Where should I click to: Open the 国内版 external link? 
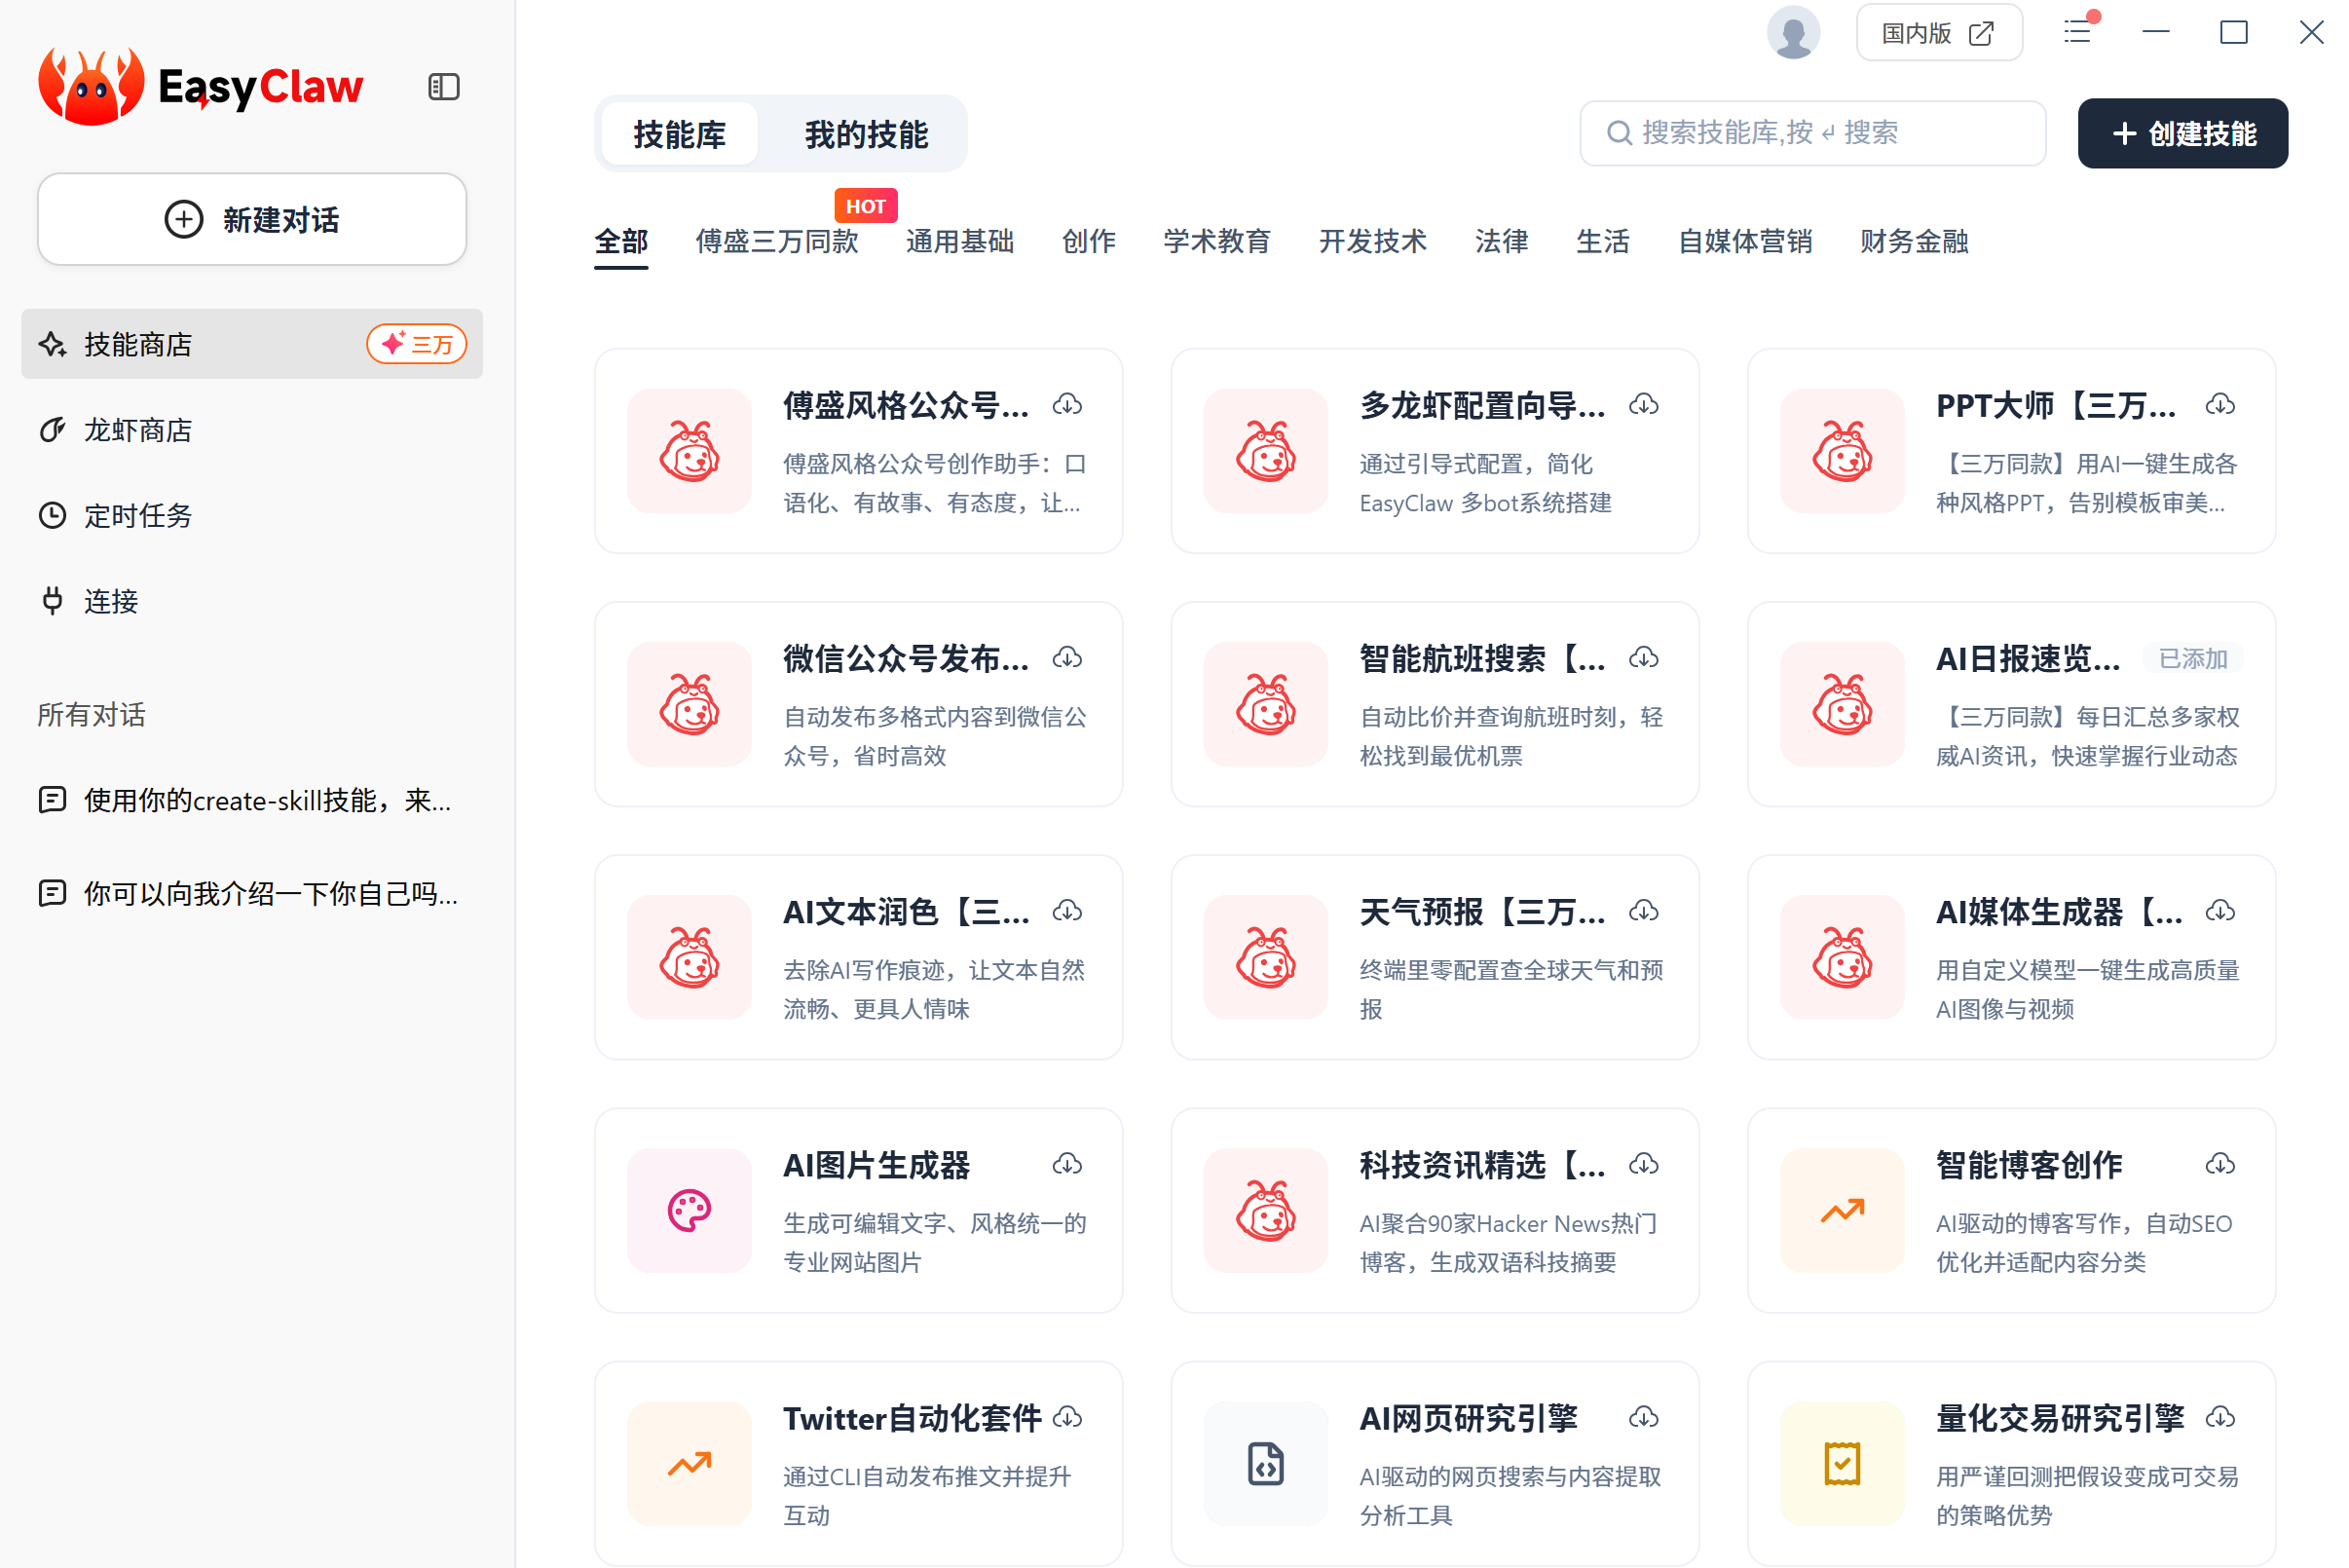coord(1938,33)
